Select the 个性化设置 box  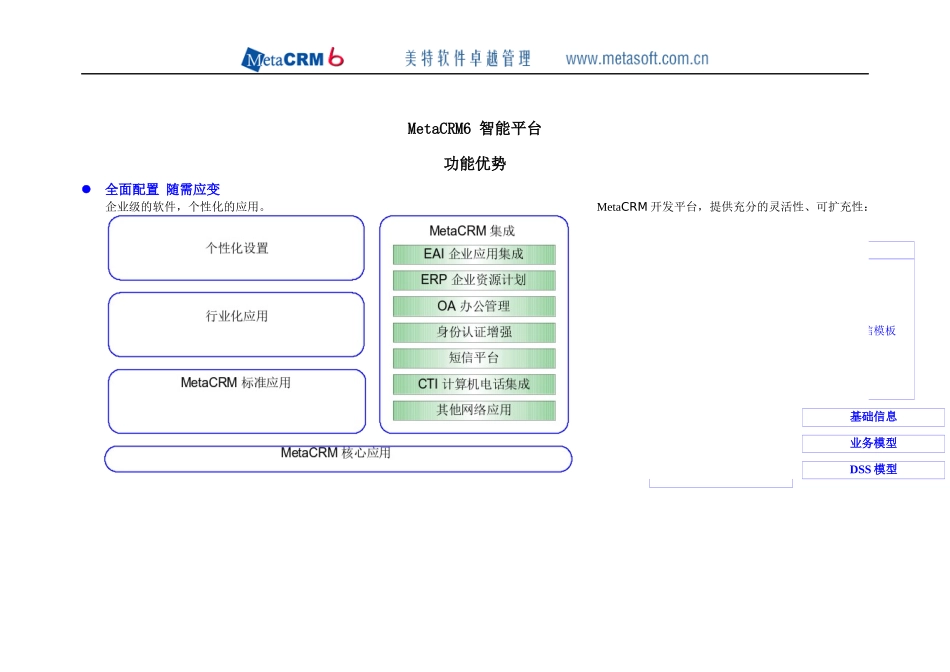pyautogui.click(x=236, y=248)
